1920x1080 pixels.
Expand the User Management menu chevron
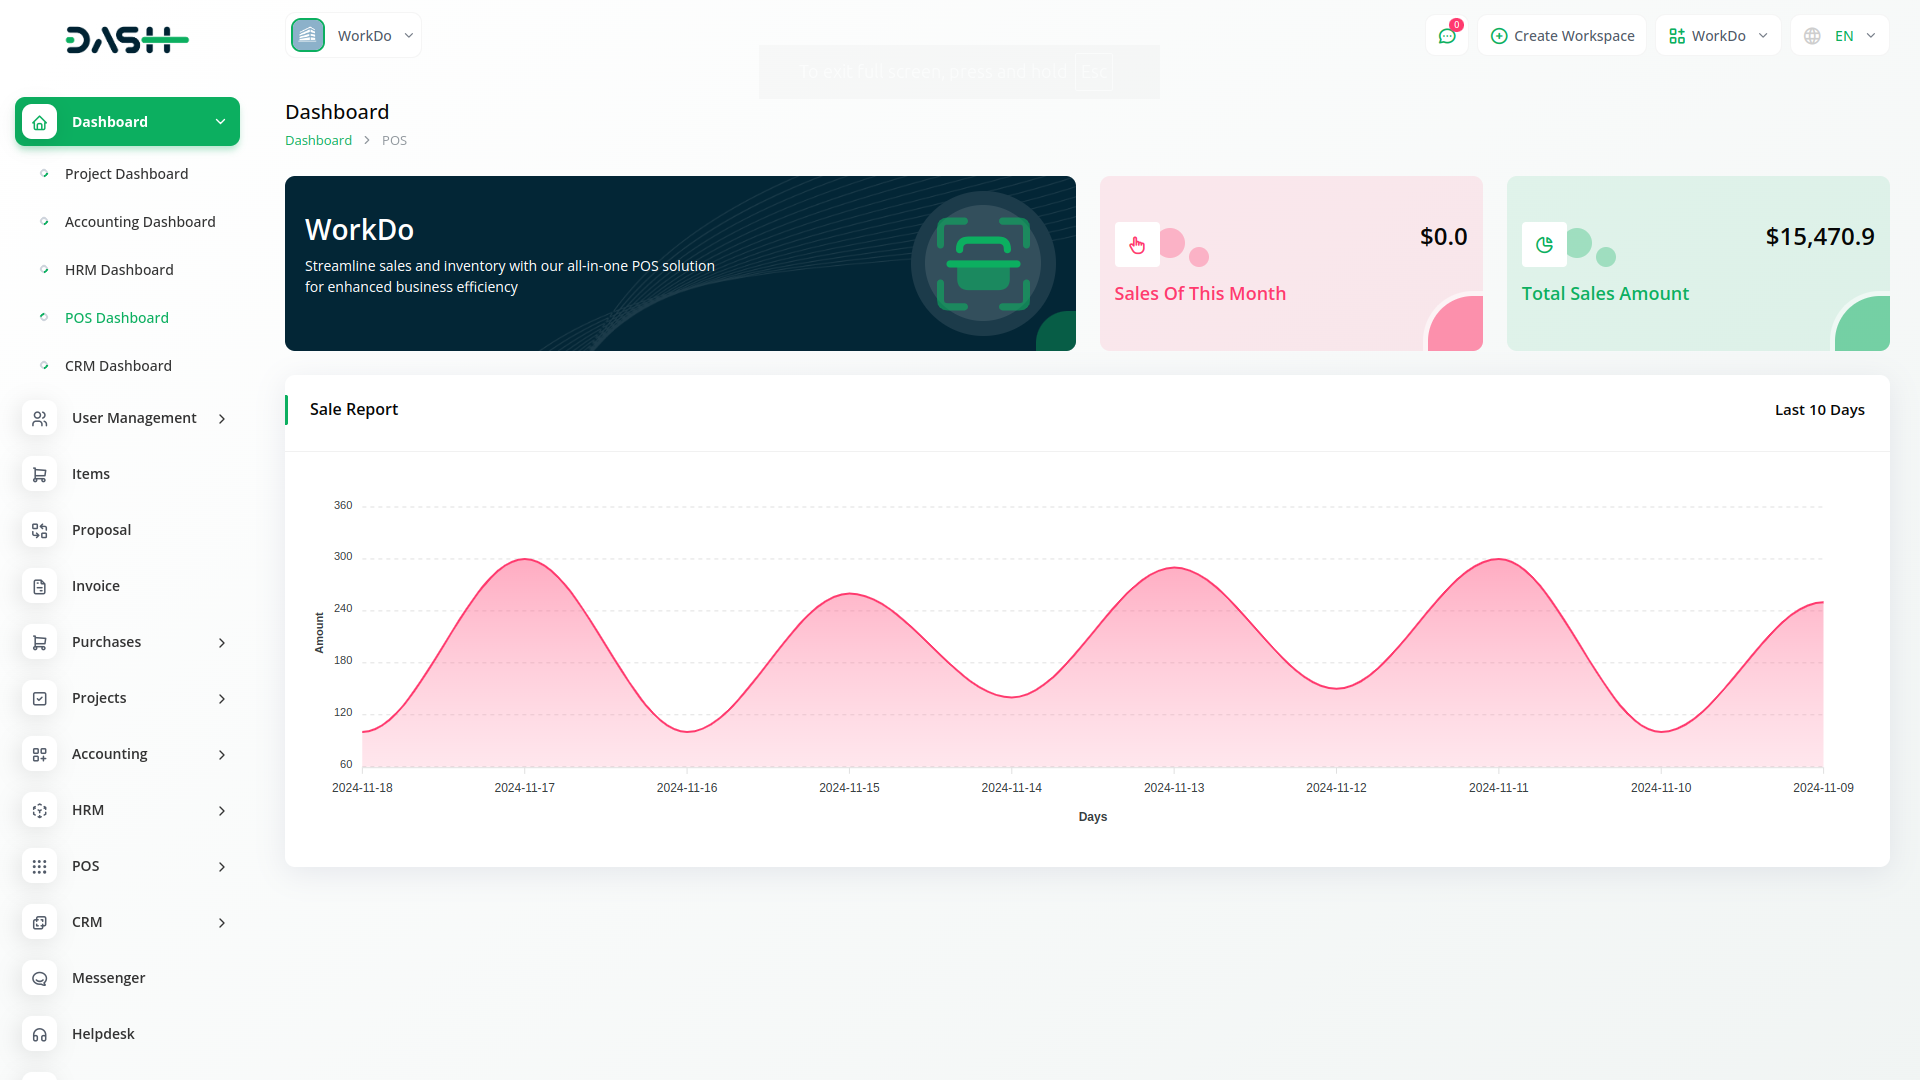(222, 419)
